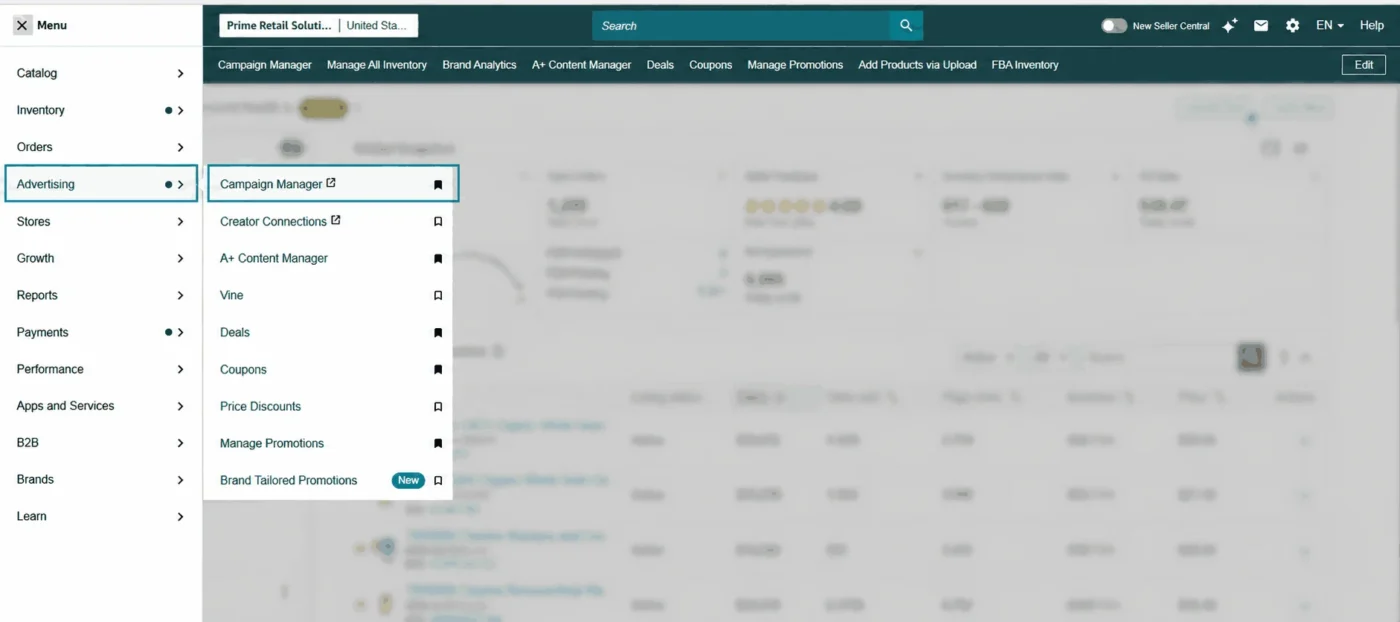Viewport: 1400px width, 622px height.
Task: Toggle bookmark for Deals submenu item
Action: (438, 333)
